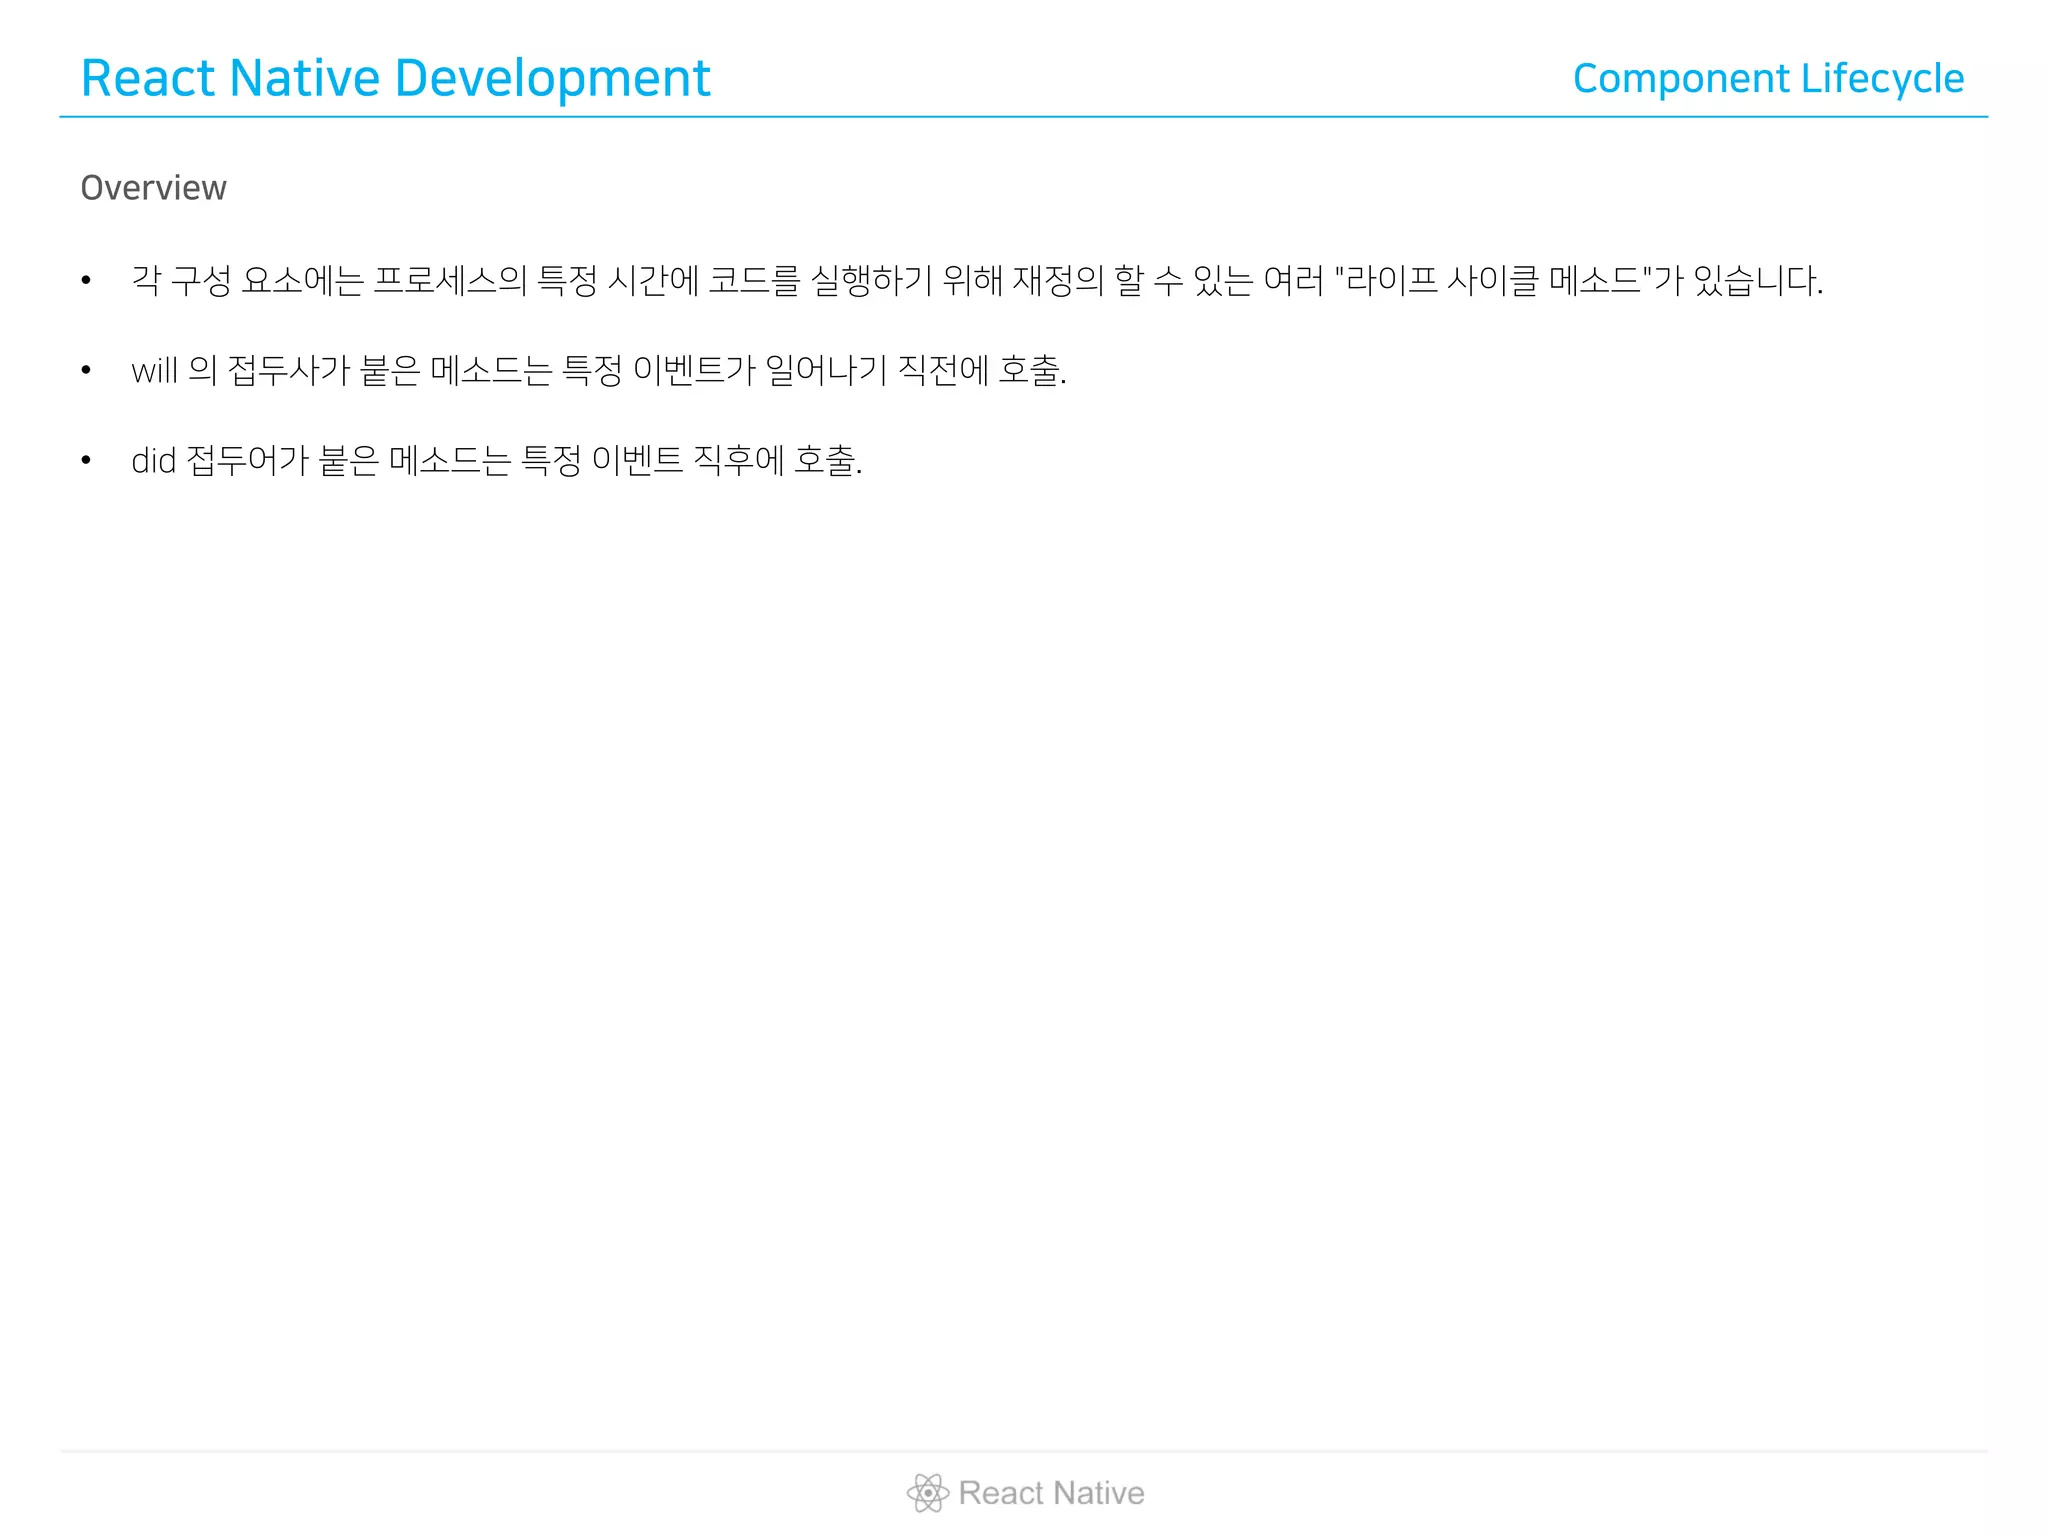
Task: Click the React atom logo icon in footer
Action: point(927,1493)
